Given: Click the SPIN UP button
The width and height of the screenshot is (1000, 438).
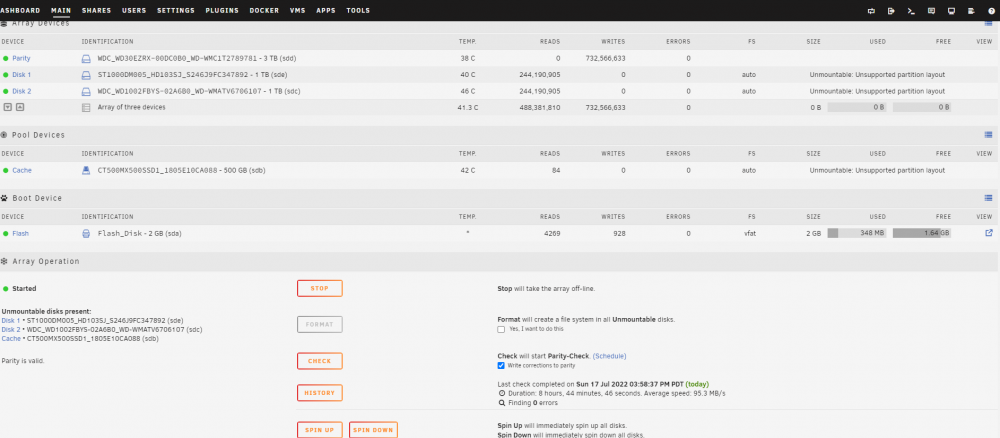Looking at the screenshot, I should tap(320, 430).
